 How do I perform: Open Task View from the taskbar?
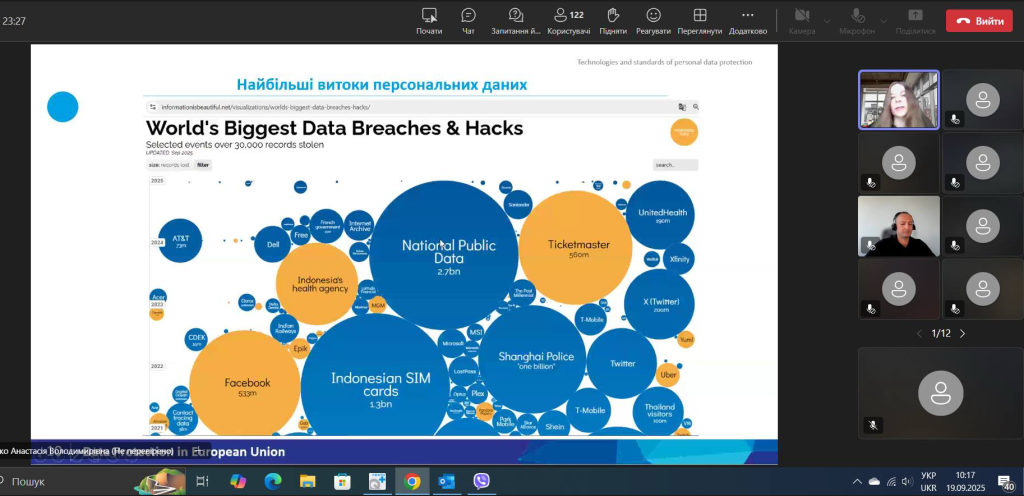click(202, 482)
